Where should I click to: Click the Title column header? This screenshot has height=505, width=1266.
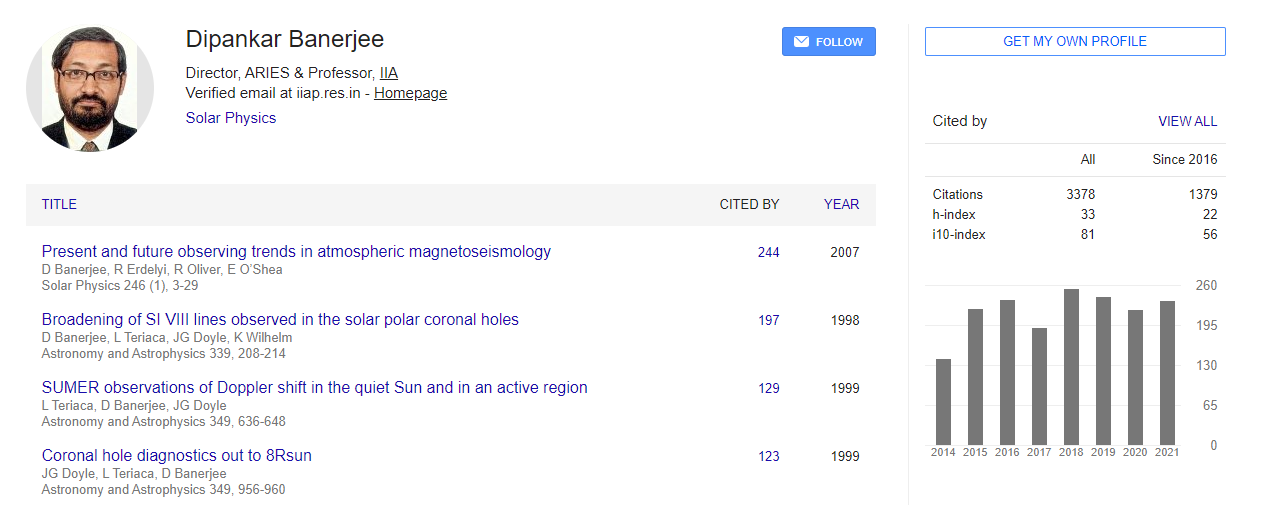point(59,204)
